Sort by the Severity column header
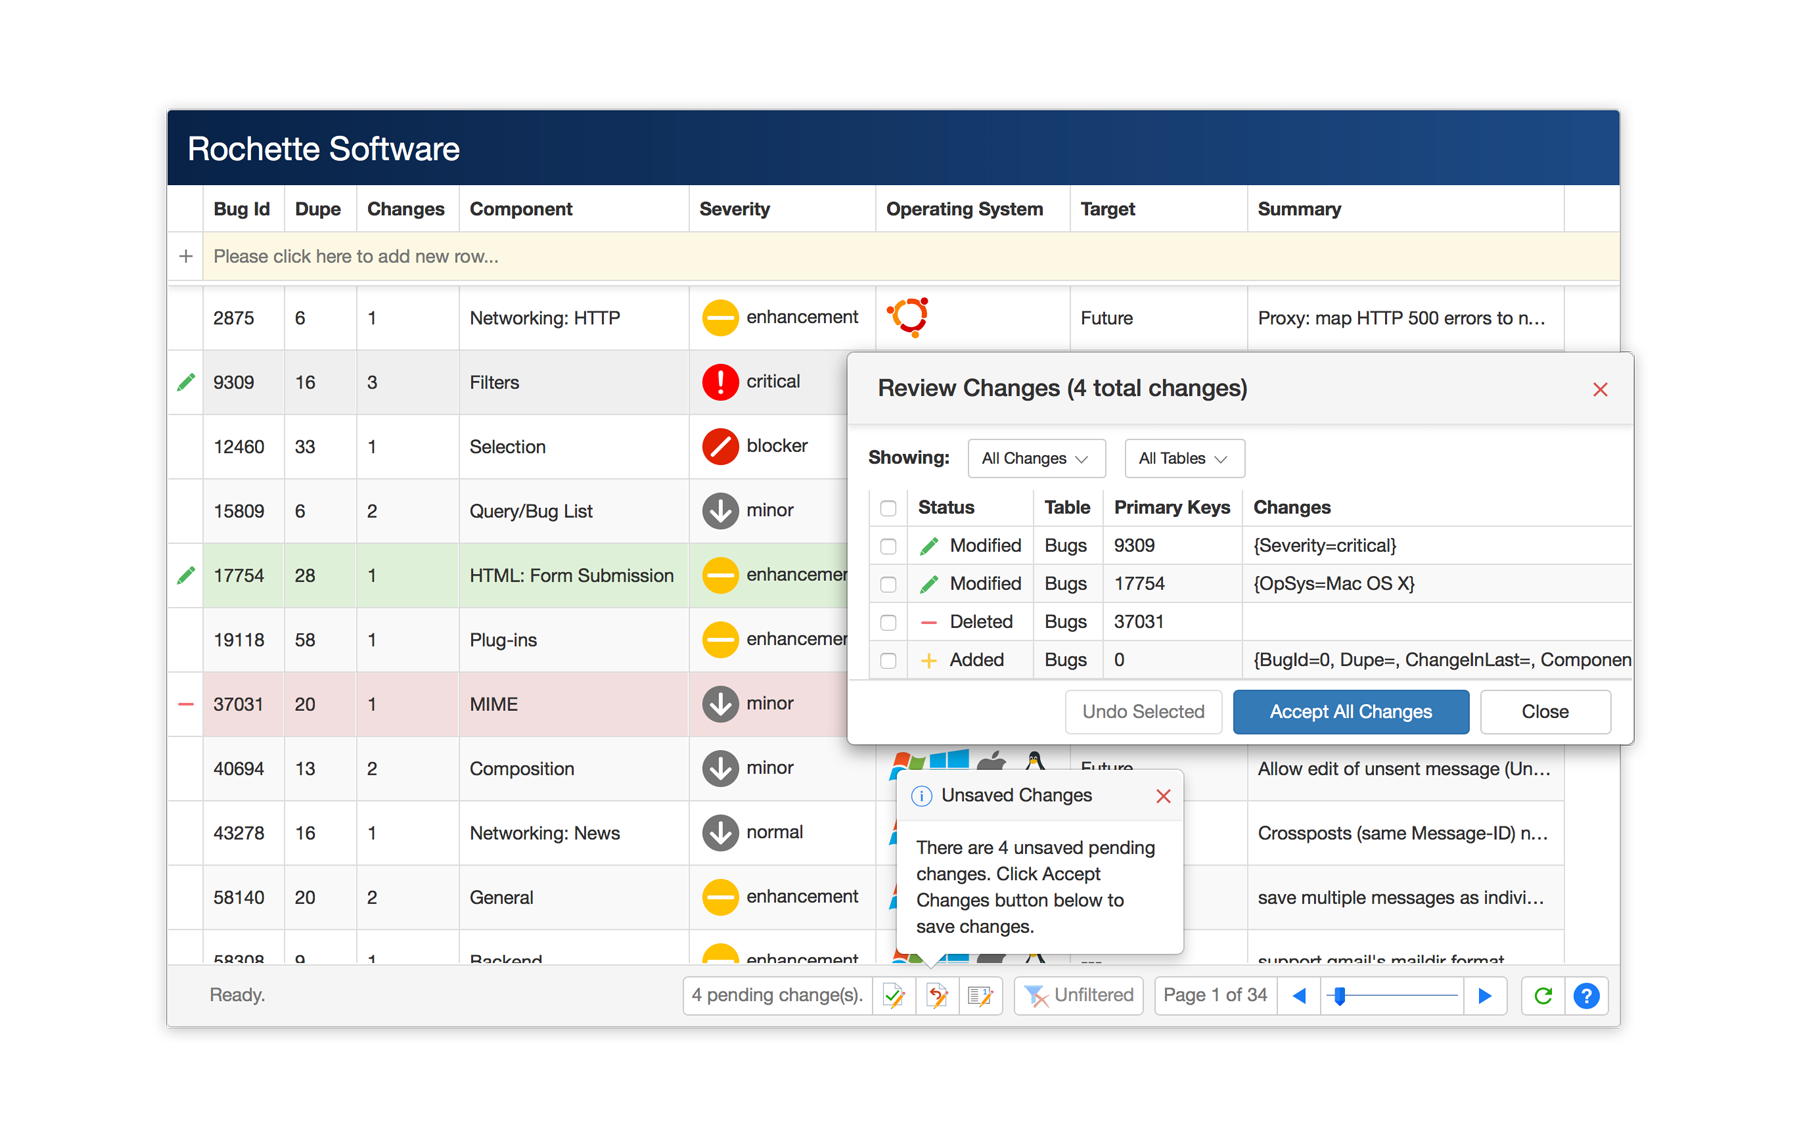 click(x=735, y=209)
